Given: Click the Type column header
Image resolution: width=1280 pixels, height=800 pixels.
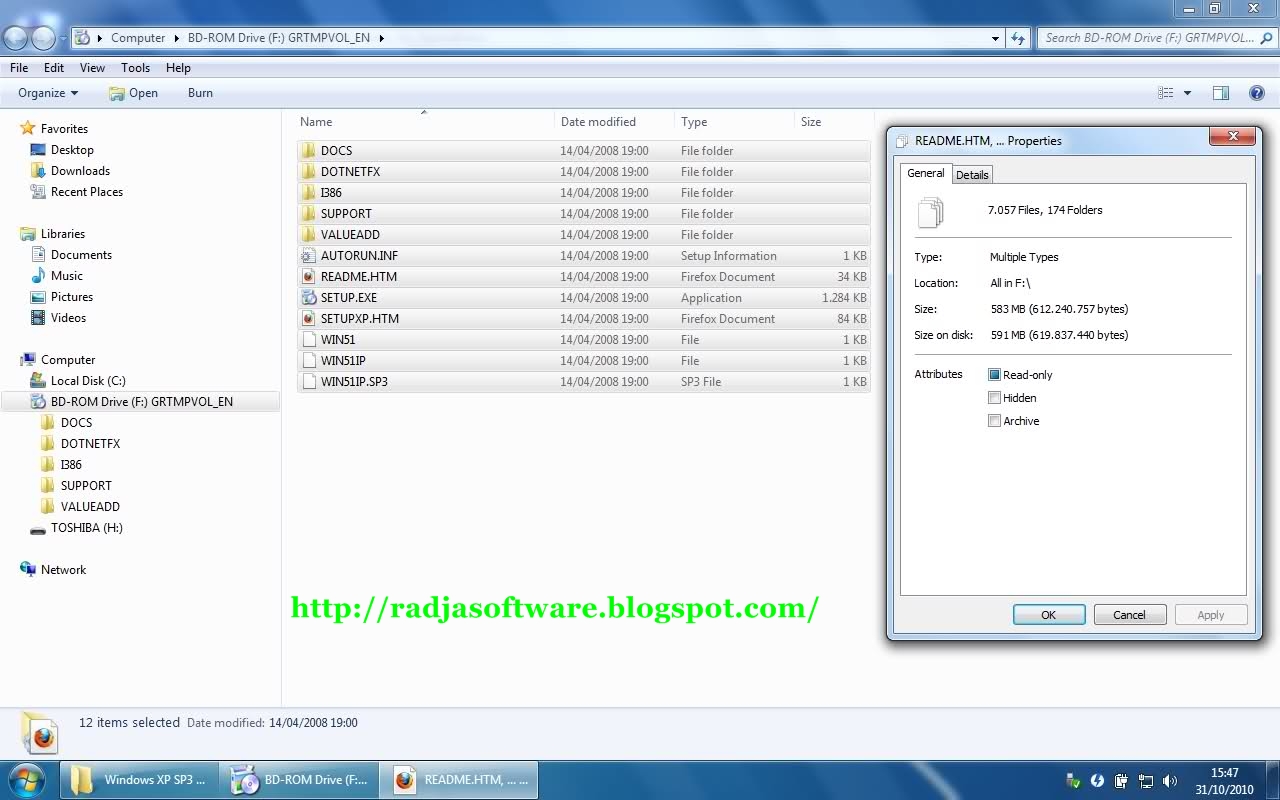Looking at the screenshot, I should pyautogui.click(x=734, y=122).
